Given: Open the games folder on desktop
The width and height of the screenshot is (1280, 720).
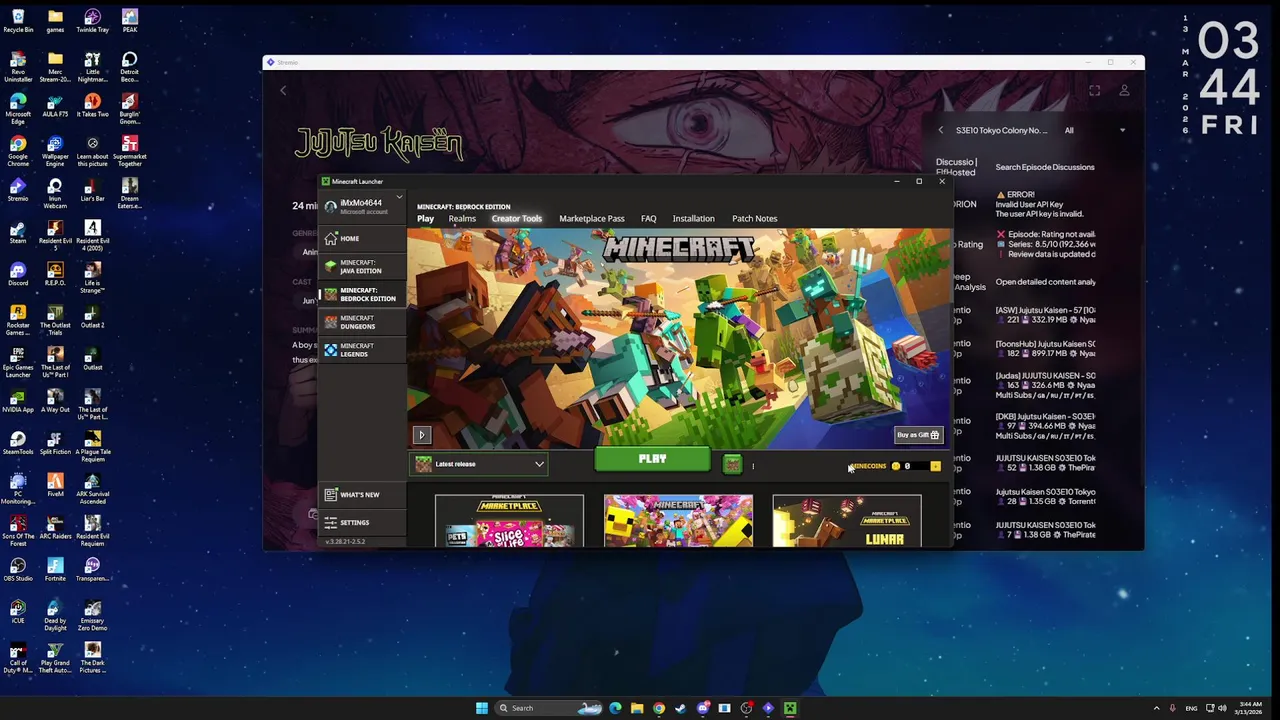Looking at the screenshot, I should [x=55, y=21].
